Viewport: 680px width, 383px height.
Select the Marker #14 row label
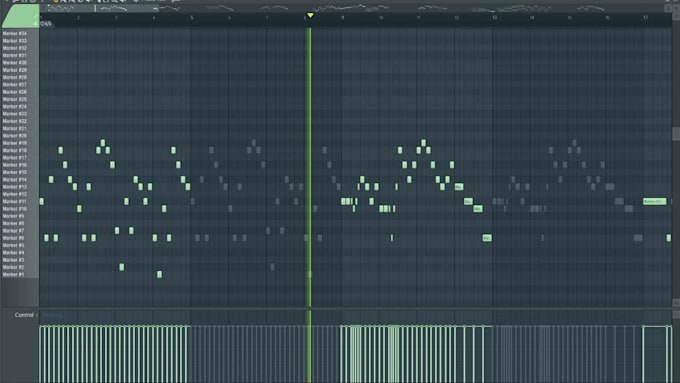[15, 180]
